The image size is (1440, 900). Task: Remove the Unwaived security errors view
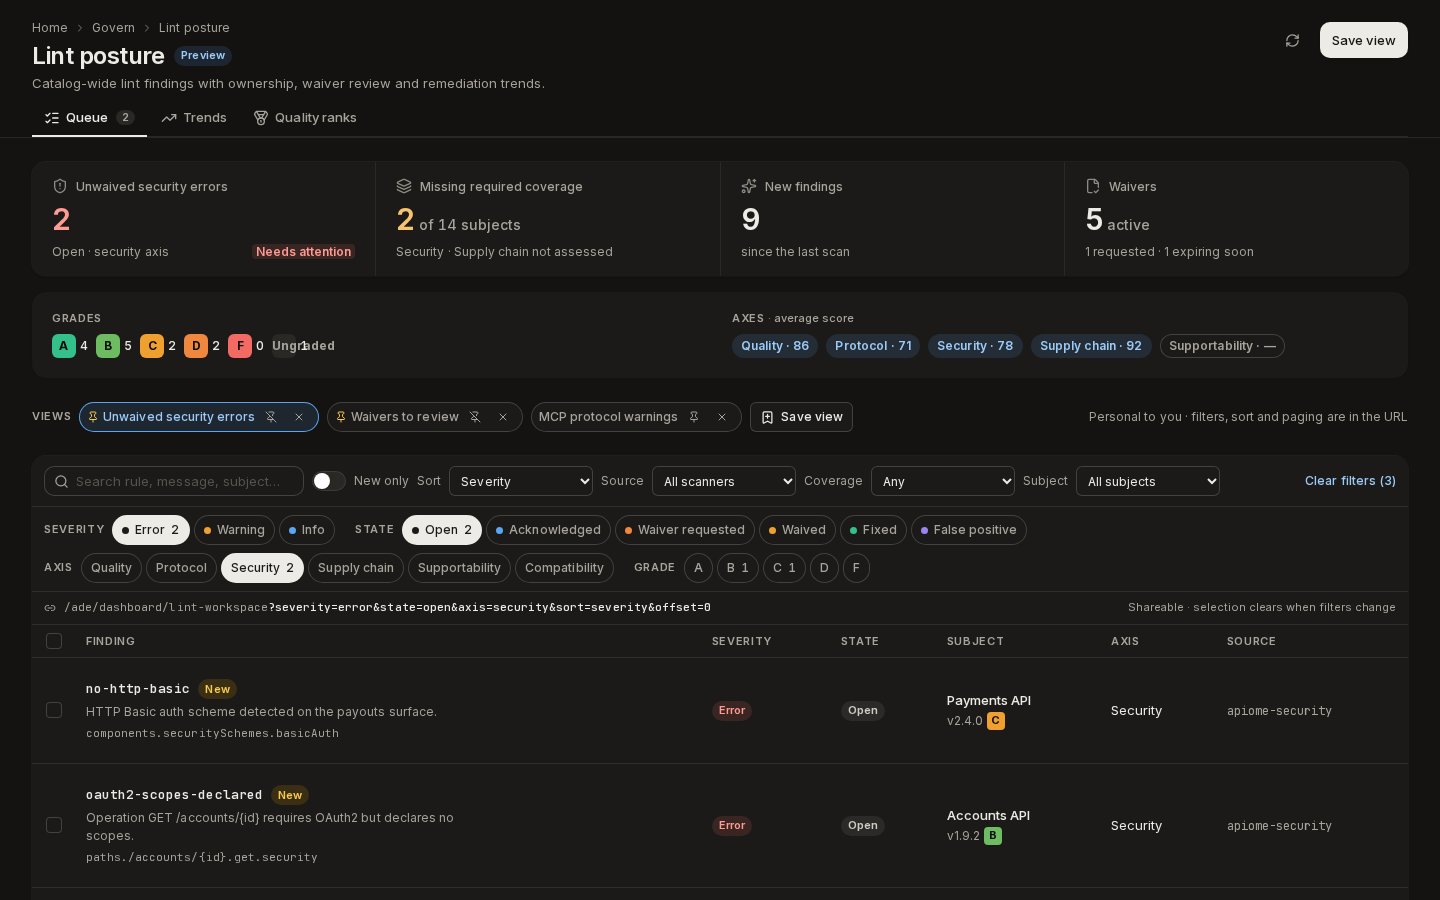[299, 417]
